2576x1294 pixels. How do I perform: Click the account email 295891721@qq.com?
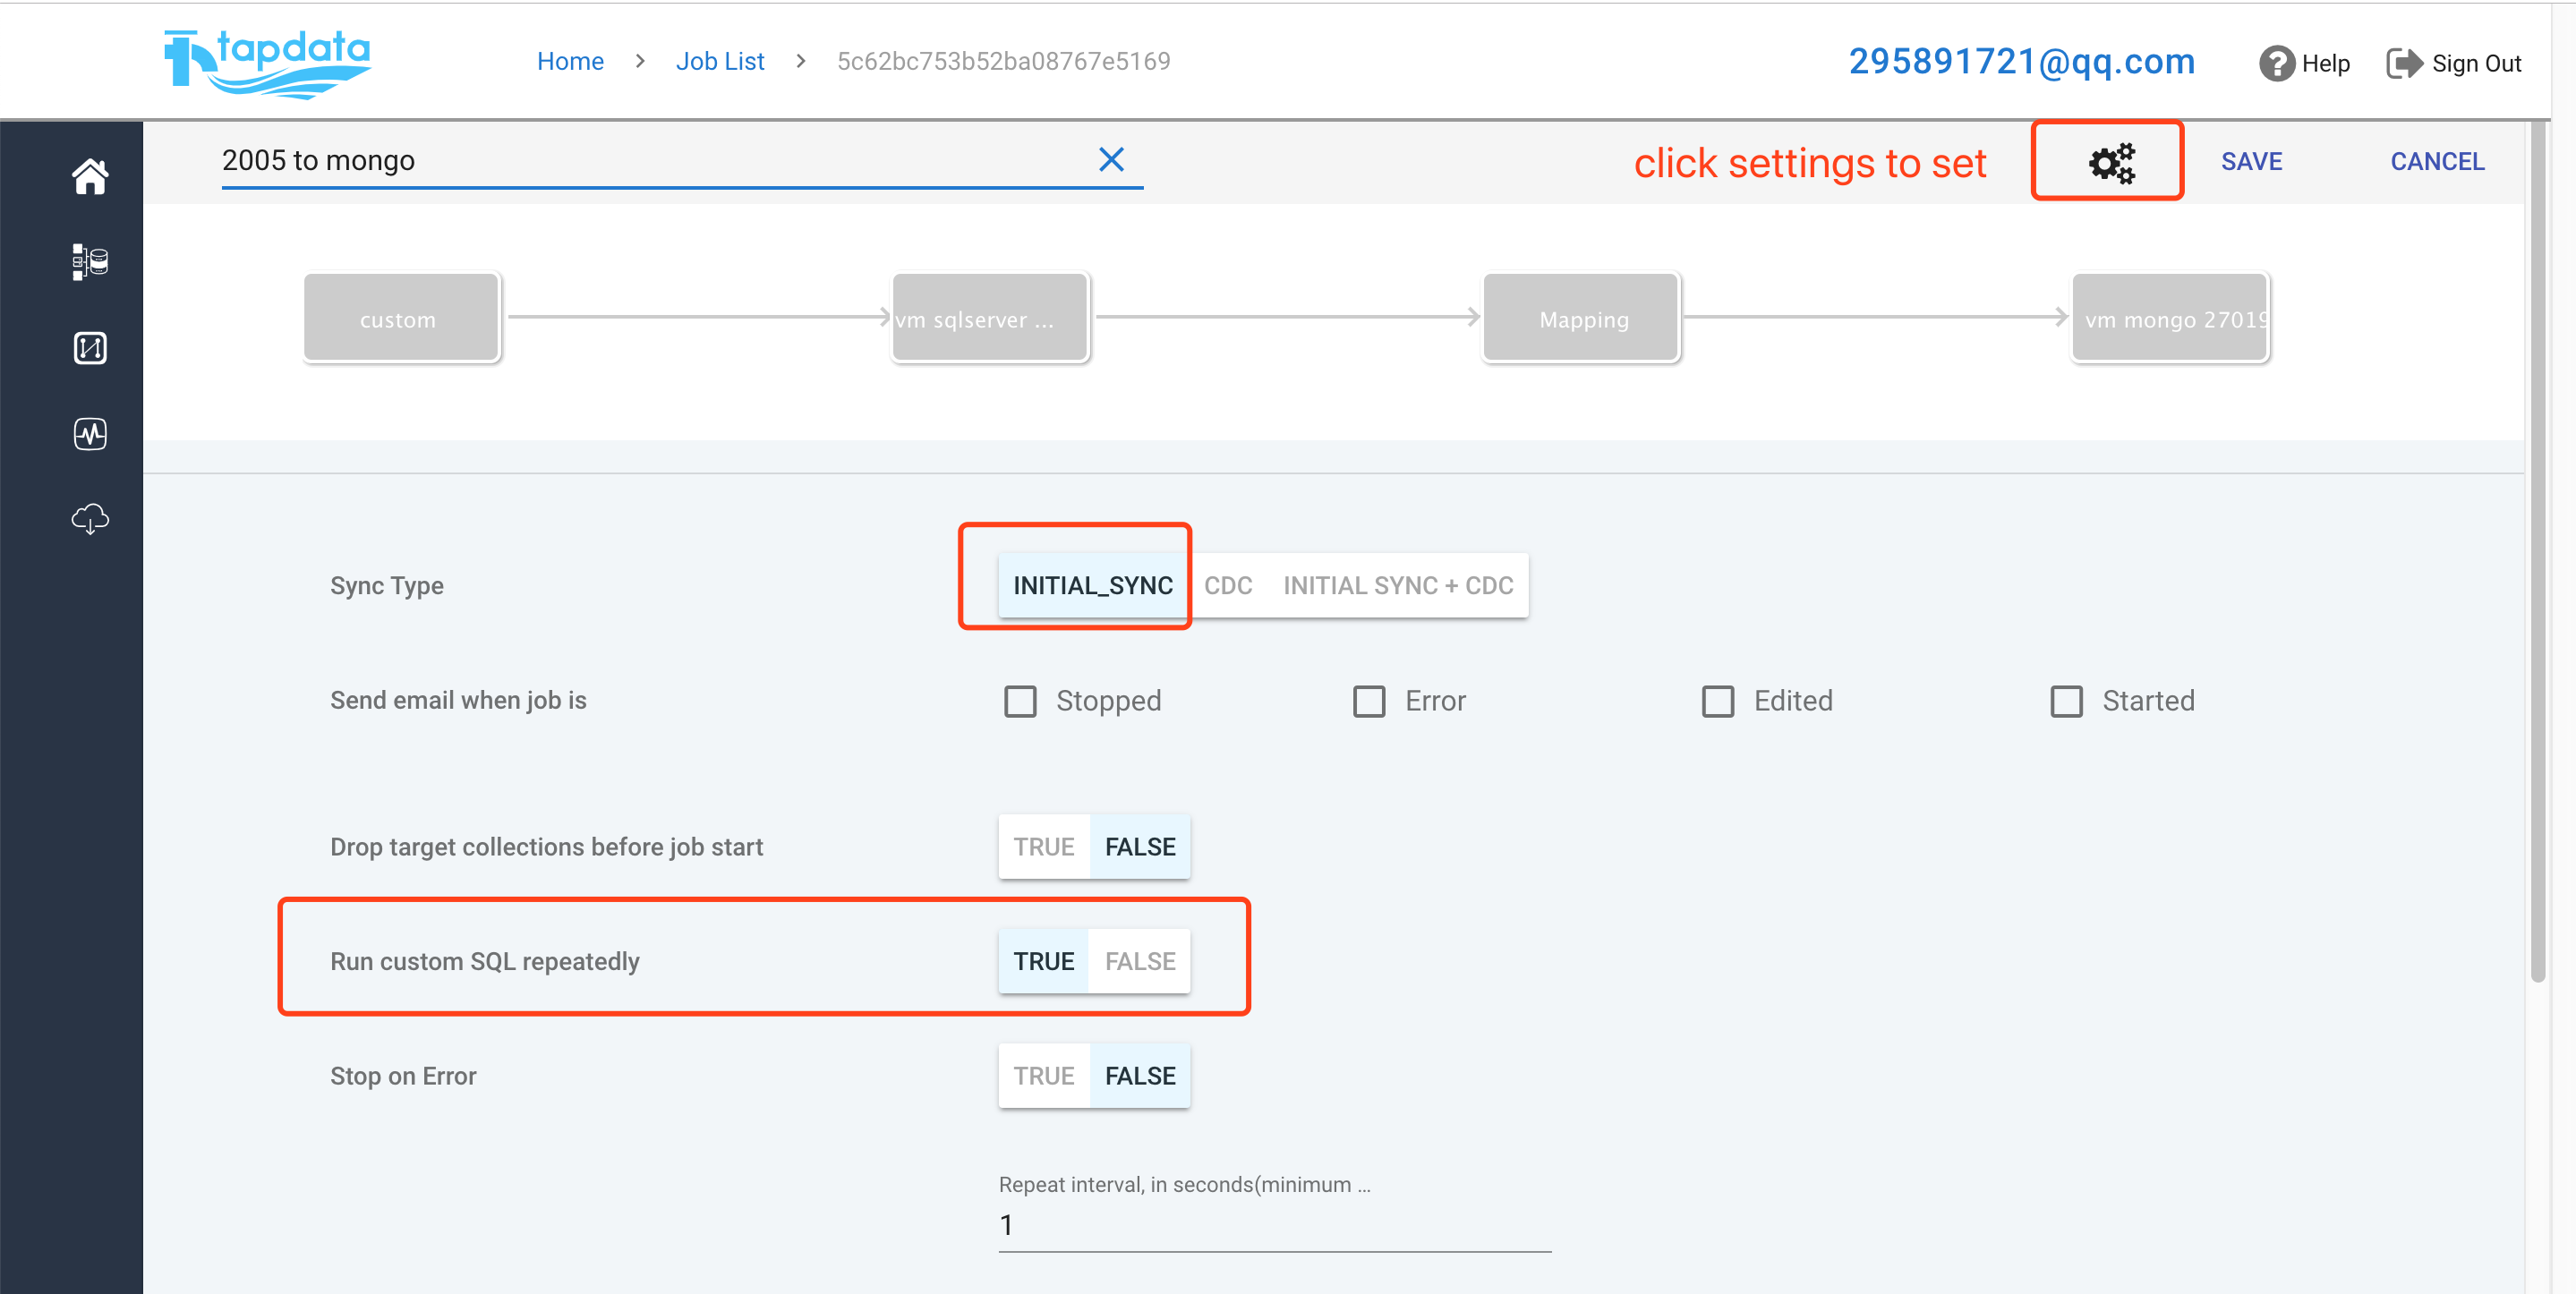[x=2021, y=62]
